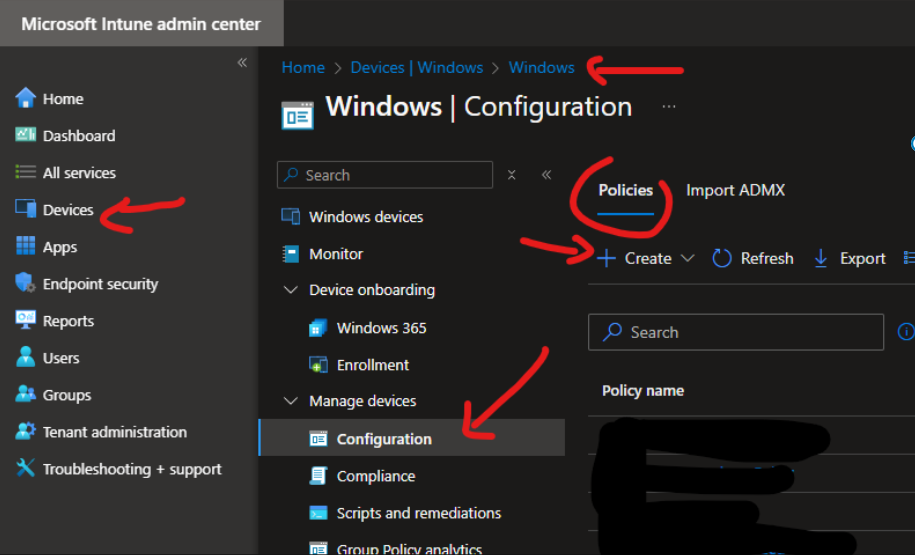Image resolution: width=915 pixels, height=555 pixels.
Task: Switch to the Policies tab
Action: pyautogui.click(x=626, y=190)
